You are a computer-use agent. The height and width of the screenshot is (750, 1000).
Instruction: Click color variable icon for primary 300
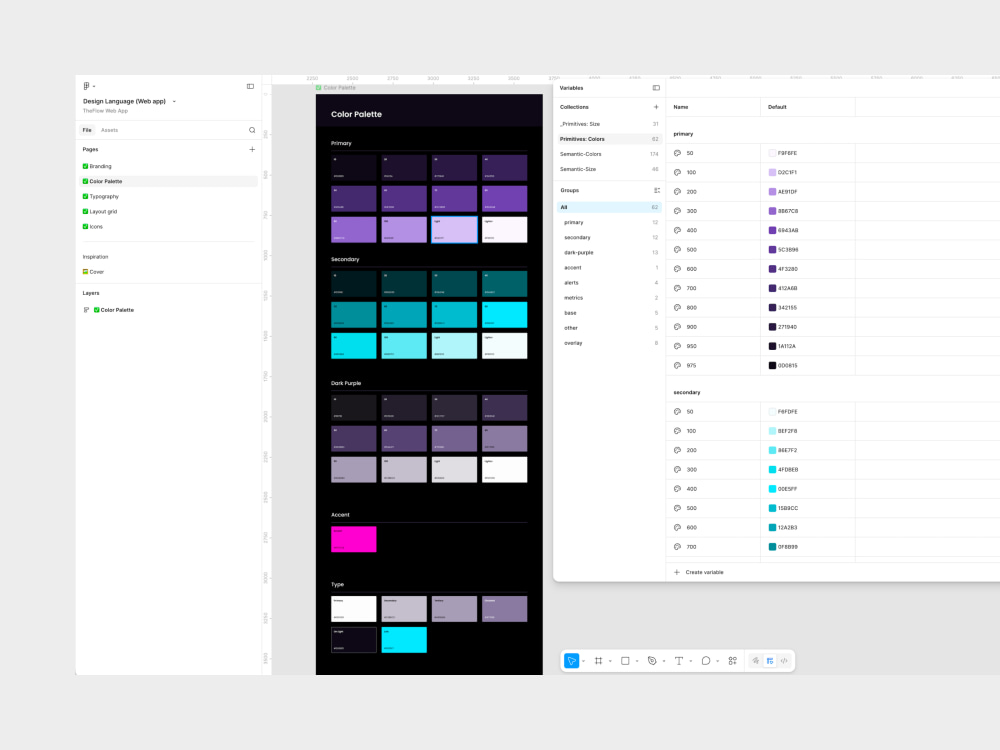677,211
